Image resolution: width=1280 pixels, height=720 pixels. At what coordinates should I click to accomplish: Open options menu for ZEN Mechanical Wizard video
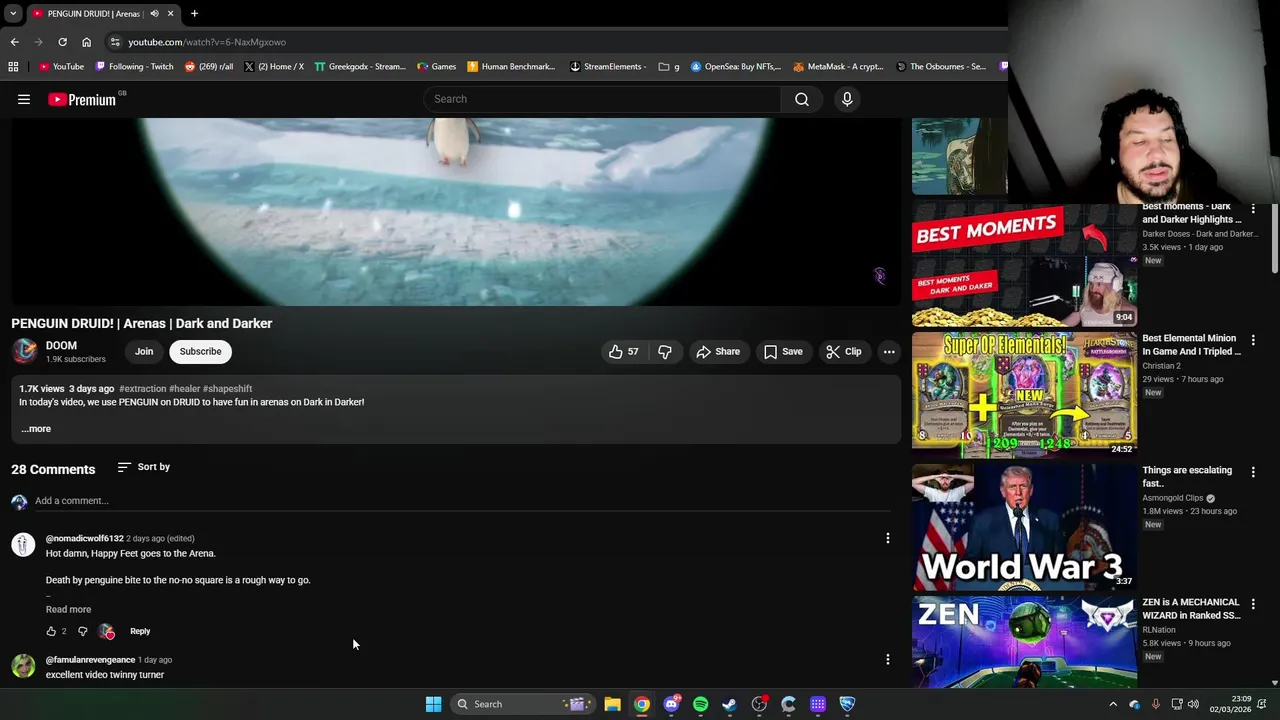coord(1253,604)
